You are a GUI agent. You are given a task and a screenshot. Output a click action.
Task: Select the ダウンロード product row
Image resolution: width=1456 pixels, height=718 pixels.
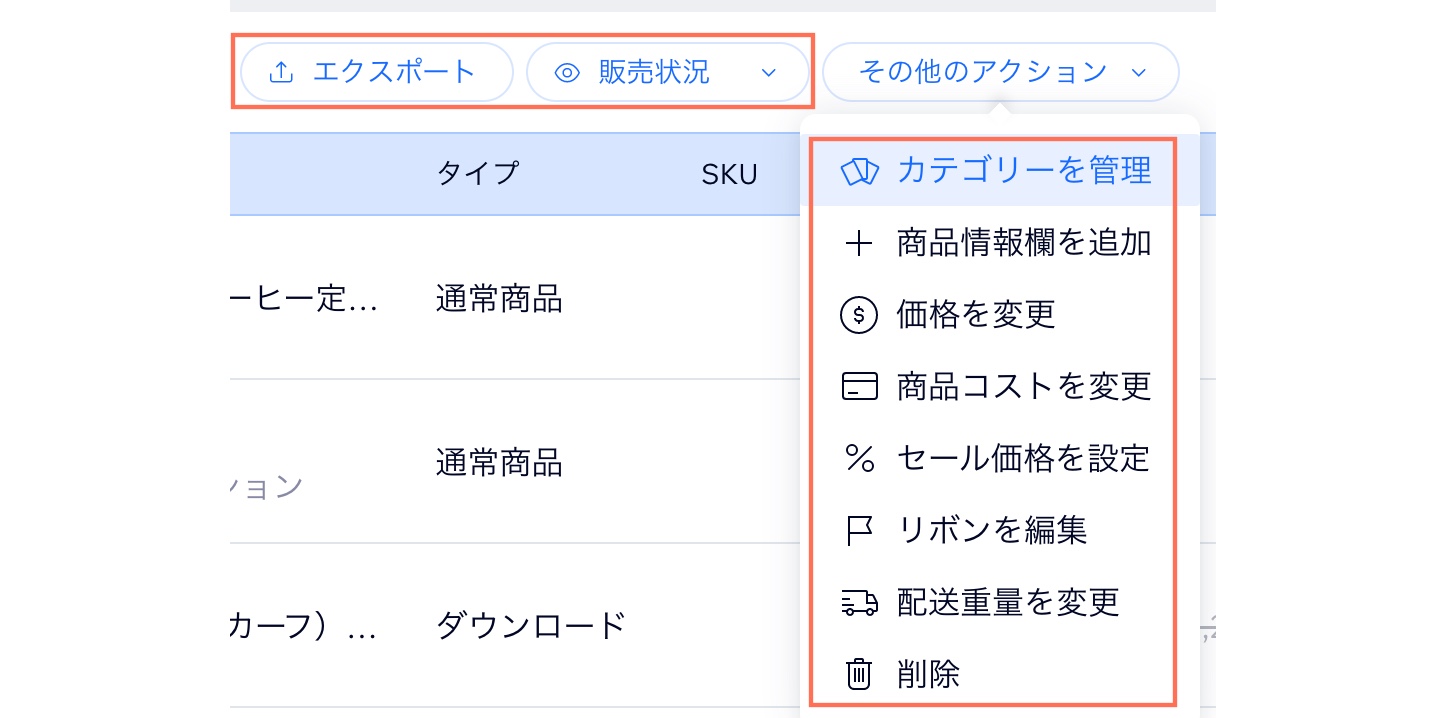[530, 625]
